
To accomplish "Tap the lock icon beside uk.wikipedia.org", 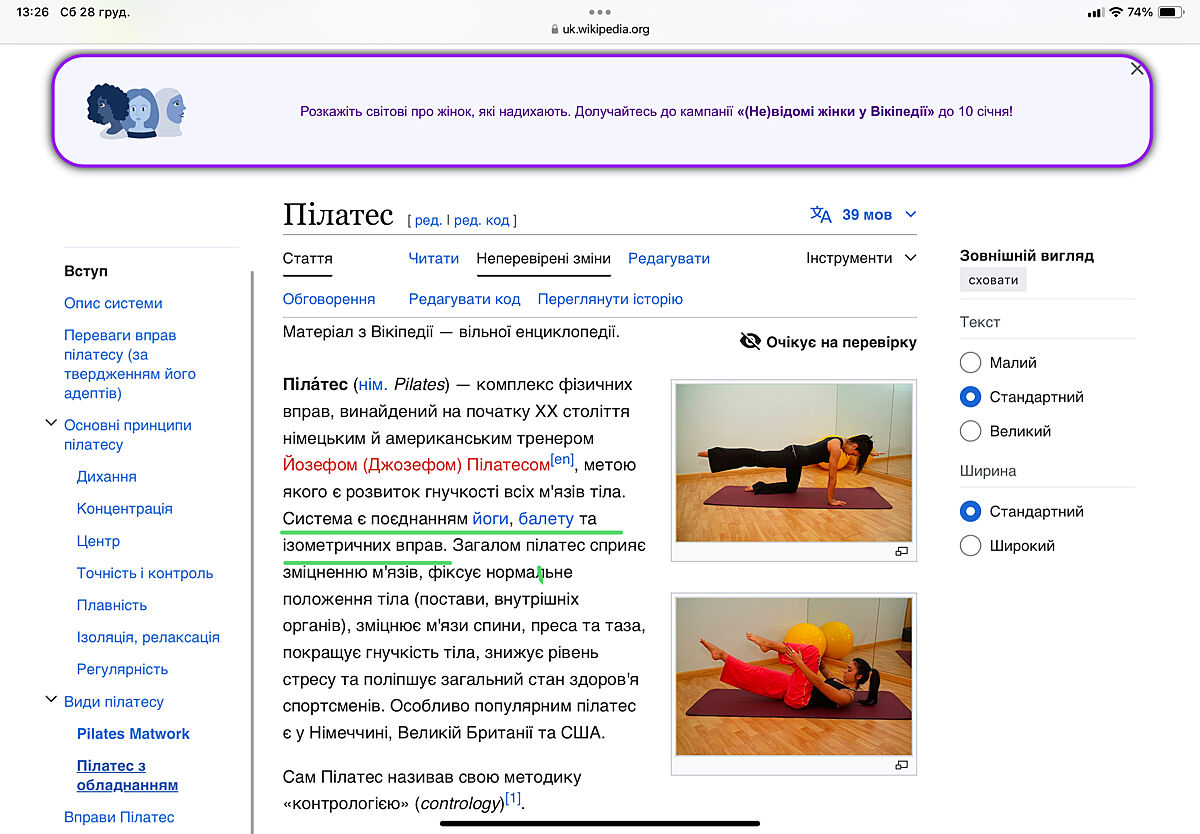I will pos(555,30).
